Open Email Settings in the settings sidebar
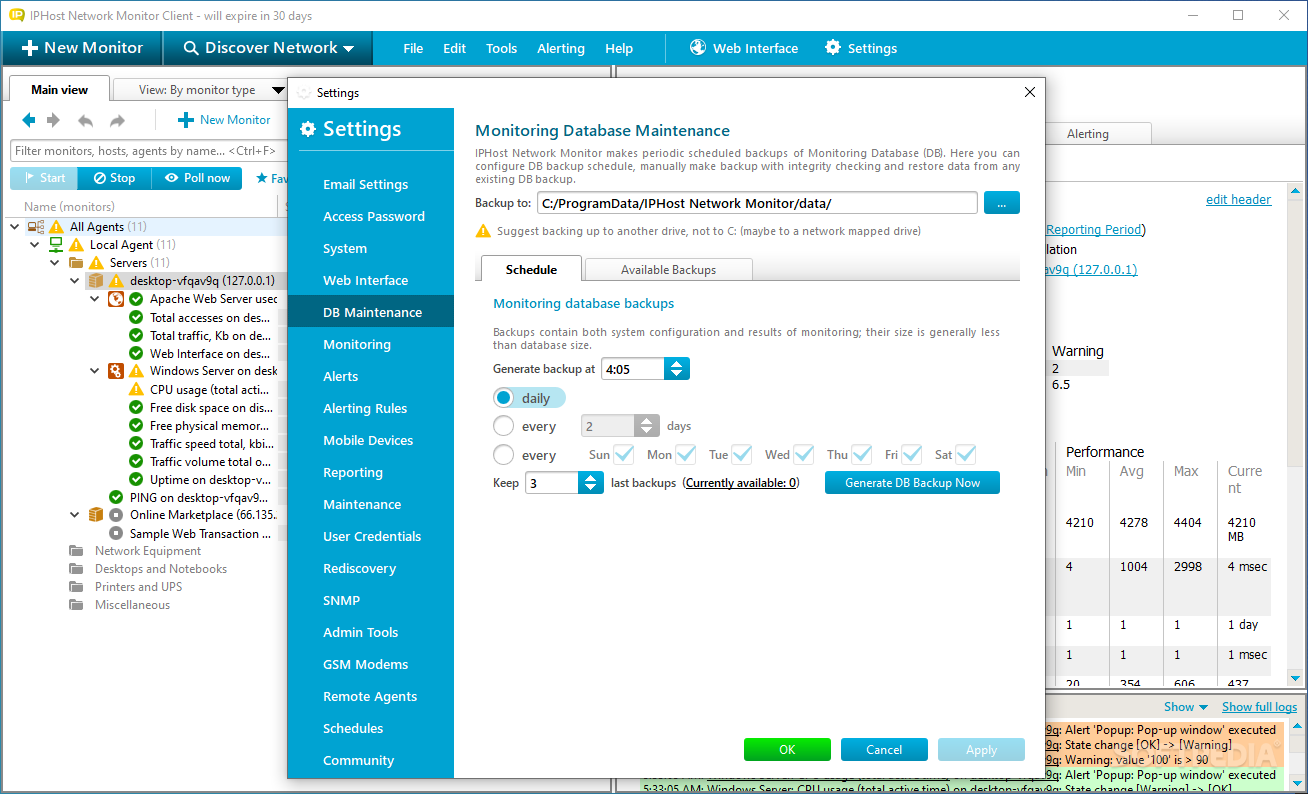Viewport: 1308px width, 794px height. click(x=366, y=184)
